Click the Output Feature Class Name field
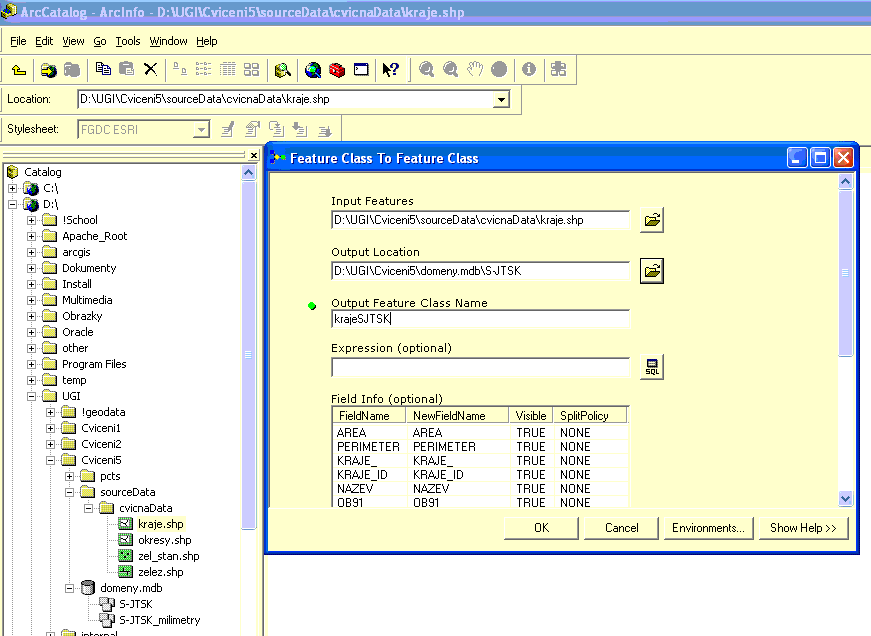 click(x=480, y=319)
